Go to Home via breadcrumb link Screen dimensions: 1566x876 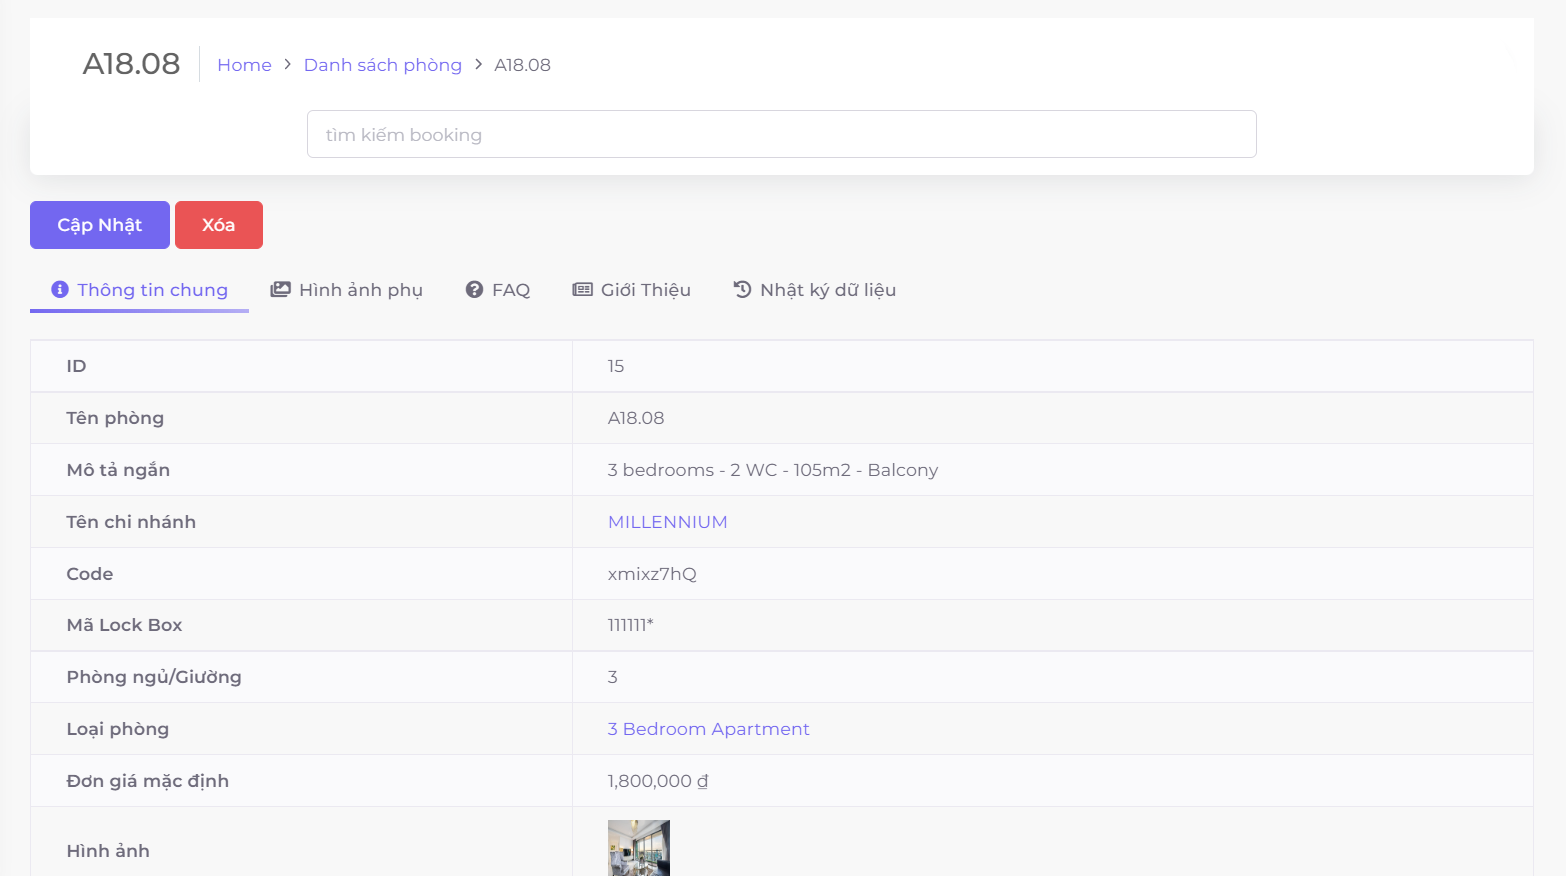tap(244, 65)
